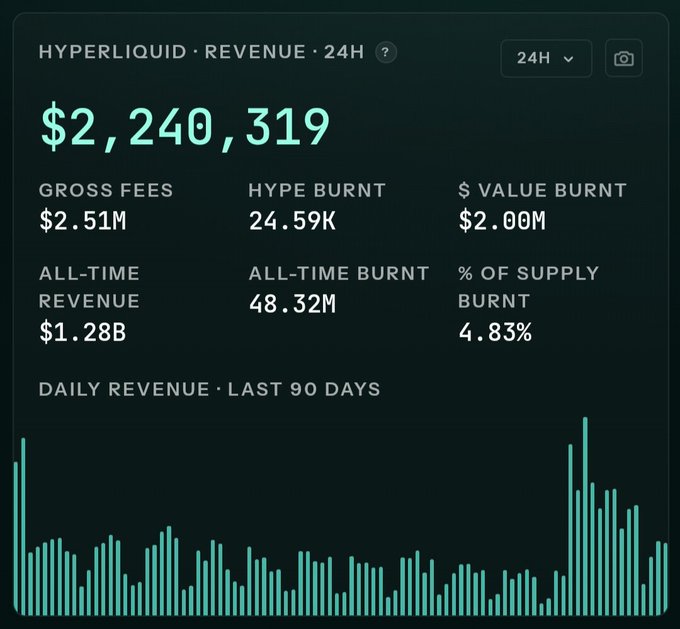Click the Gross Fees value $2.51M
680x629 pixels.
click(82, 220)
